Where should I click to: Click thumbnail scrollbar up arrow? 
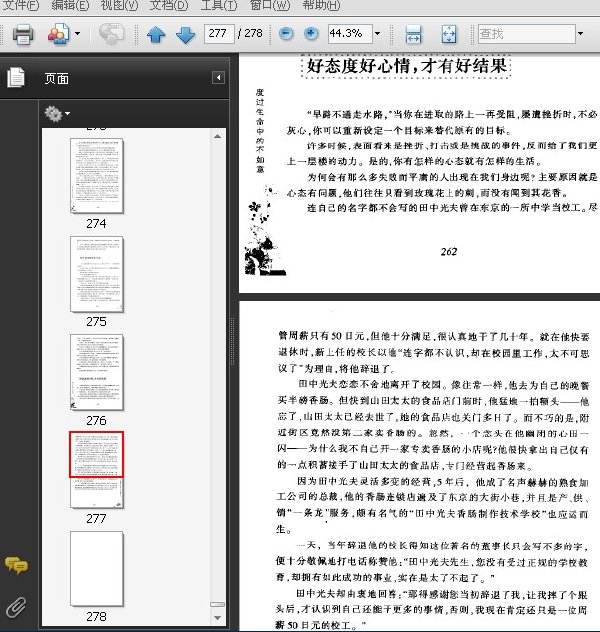pos(218,136)
